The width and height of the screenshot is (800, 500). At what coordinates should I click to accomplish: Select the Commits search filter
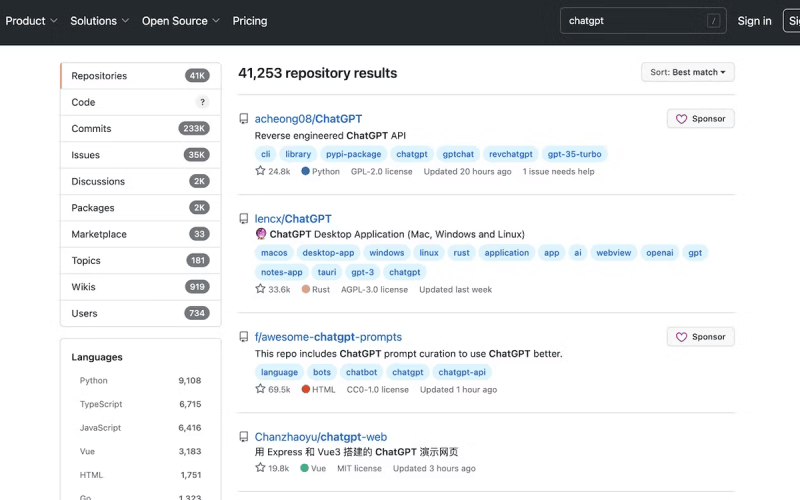141,129
